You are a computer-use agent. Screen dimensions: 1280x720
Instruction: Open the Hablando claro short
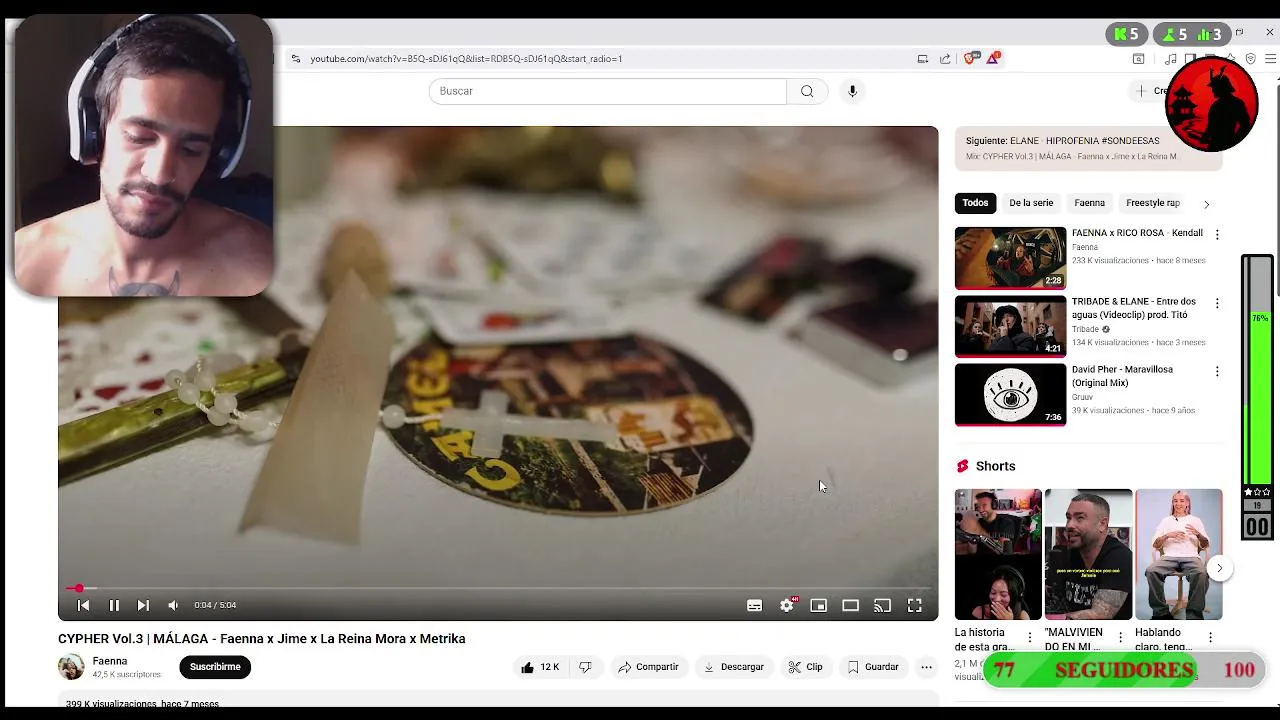(1178, 554)
